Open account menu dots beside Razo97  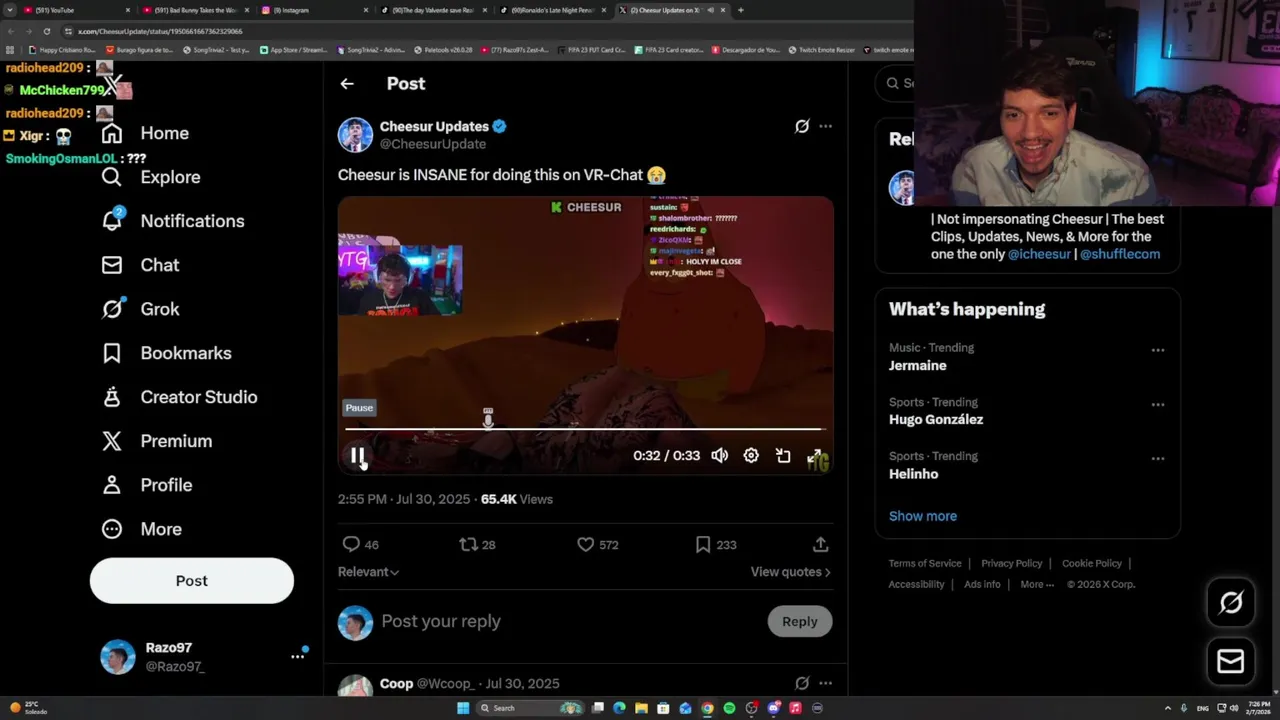pyautogui.click(x=297, y=656)
